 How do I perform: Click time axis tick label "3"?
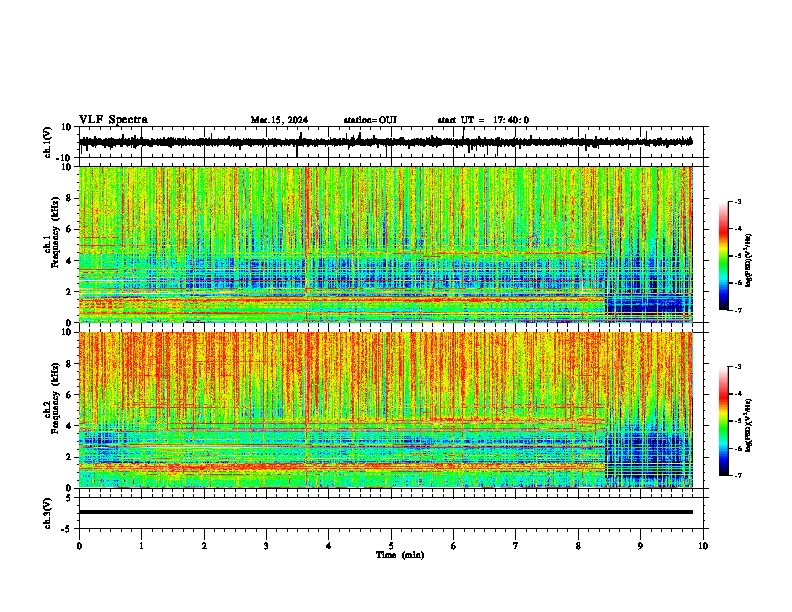coord(266,546)
